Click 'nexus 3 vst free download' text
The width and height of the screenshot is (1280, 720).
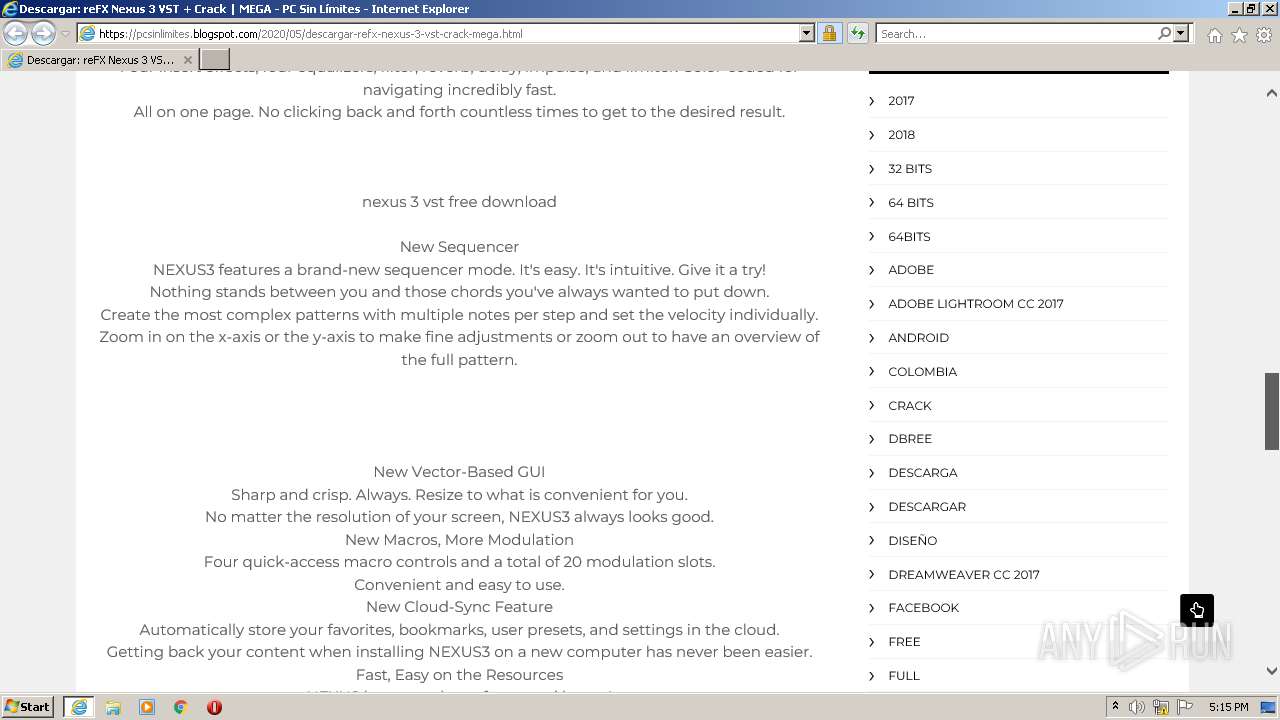[459, 202]
